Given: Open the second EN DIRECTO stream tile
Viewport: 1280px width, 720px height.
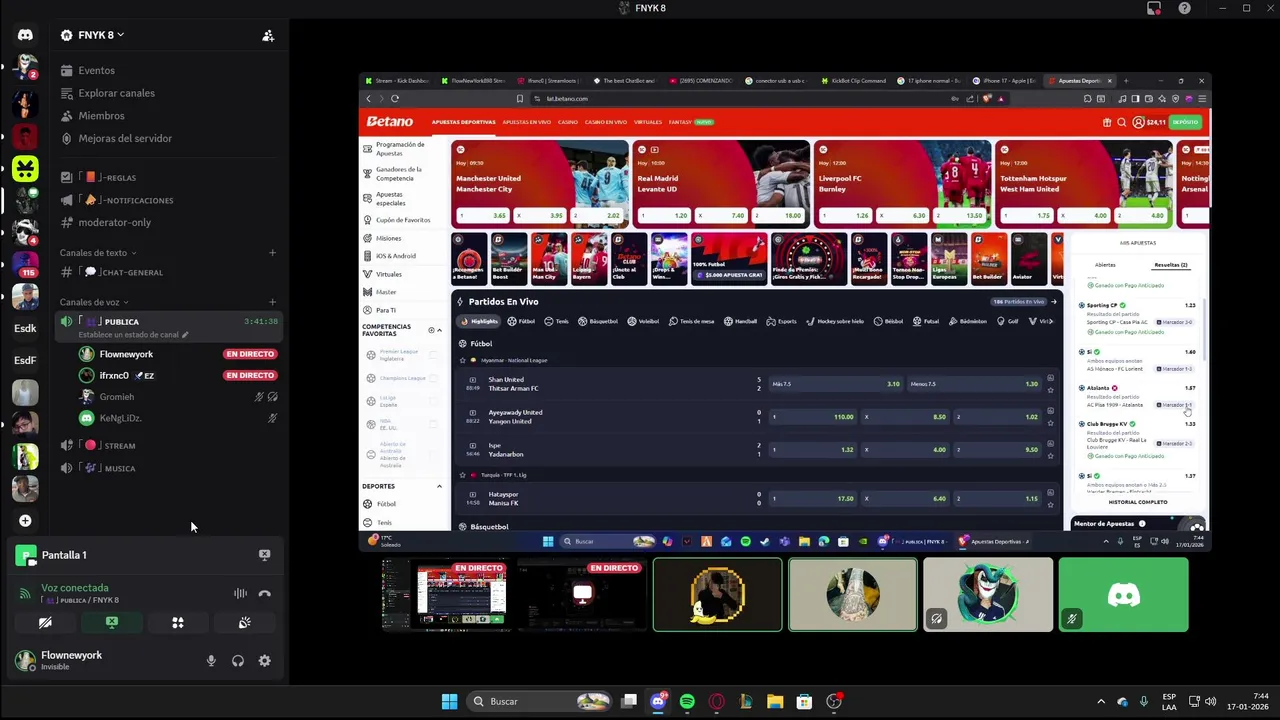Looking at the screenshot, I should coord(582,595).
